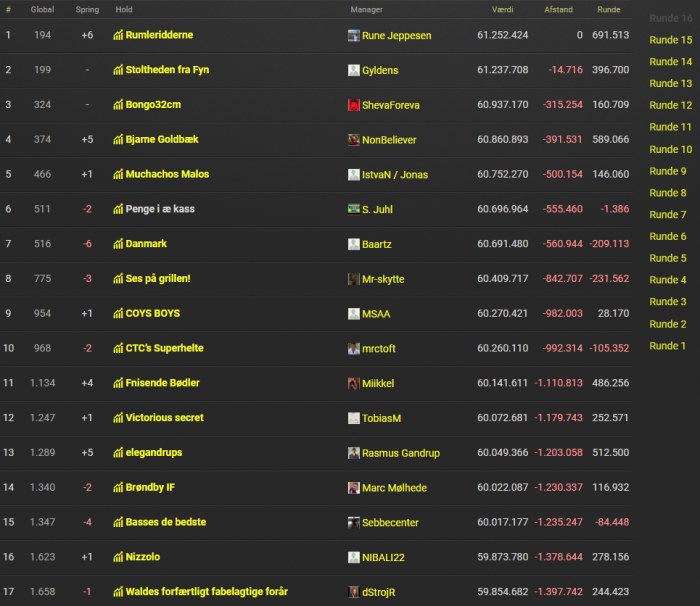The image size is (700, 606).
Task: Select Runde 12 in round list
Action: click(x=671, y=105)
